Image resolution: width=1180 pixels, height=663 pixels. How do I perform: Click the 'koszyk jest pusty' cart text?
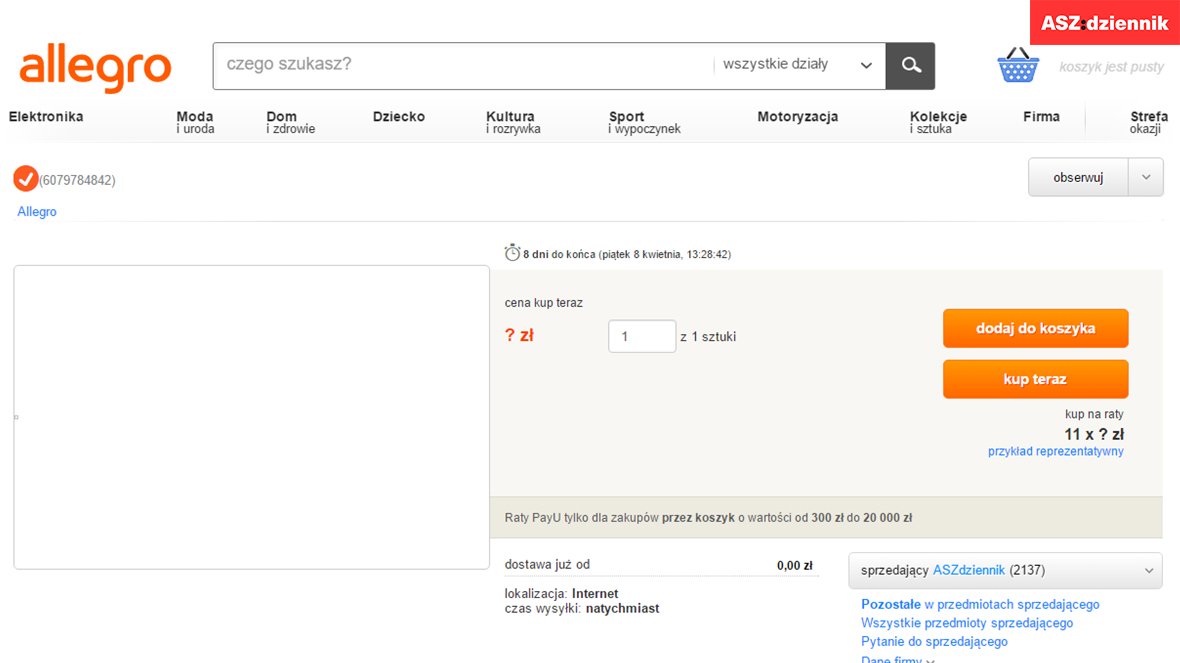point(1112,67)
